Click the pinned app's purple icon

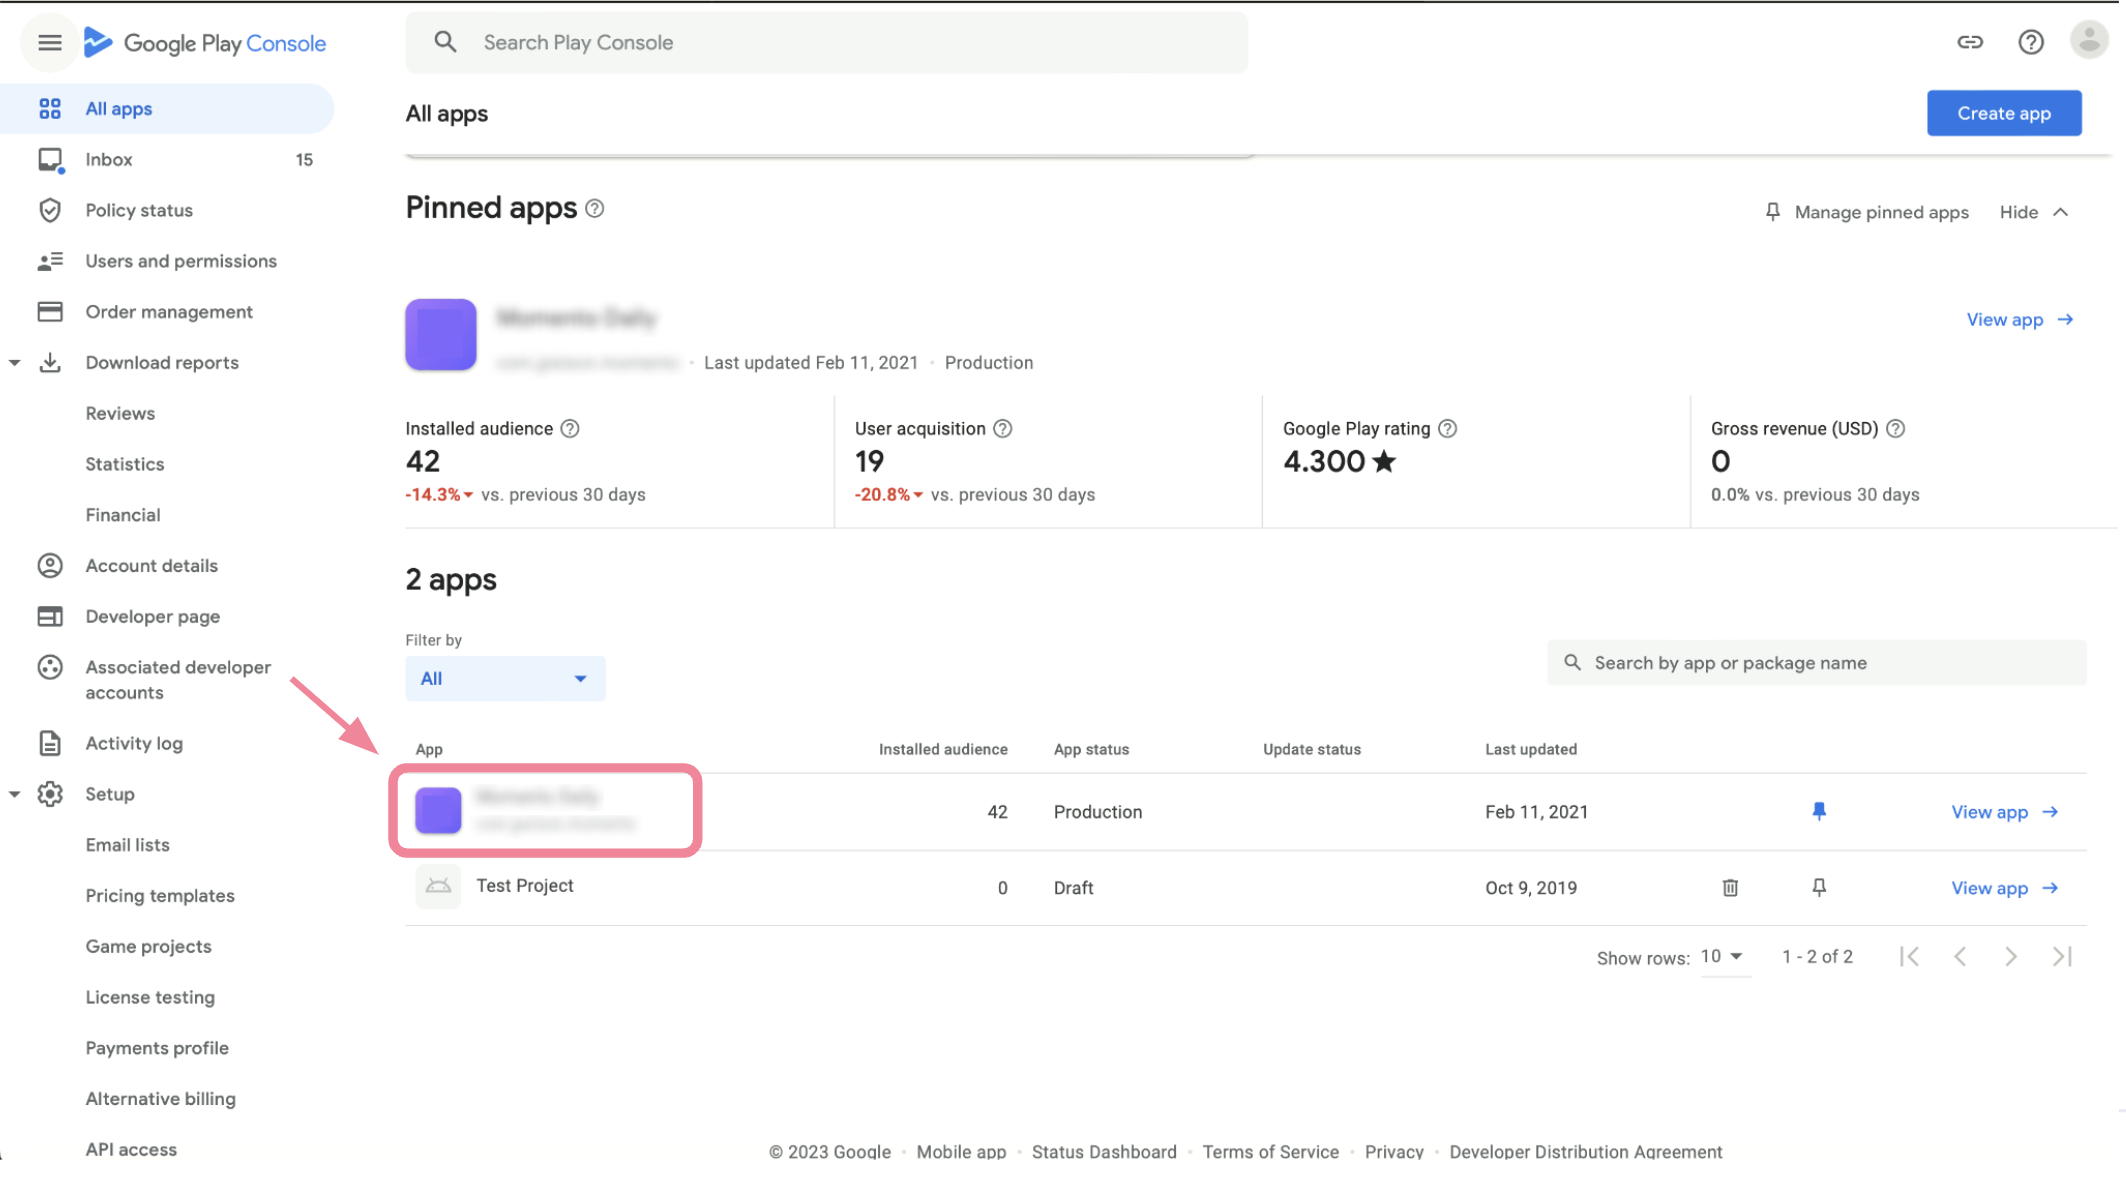[441, 335]
